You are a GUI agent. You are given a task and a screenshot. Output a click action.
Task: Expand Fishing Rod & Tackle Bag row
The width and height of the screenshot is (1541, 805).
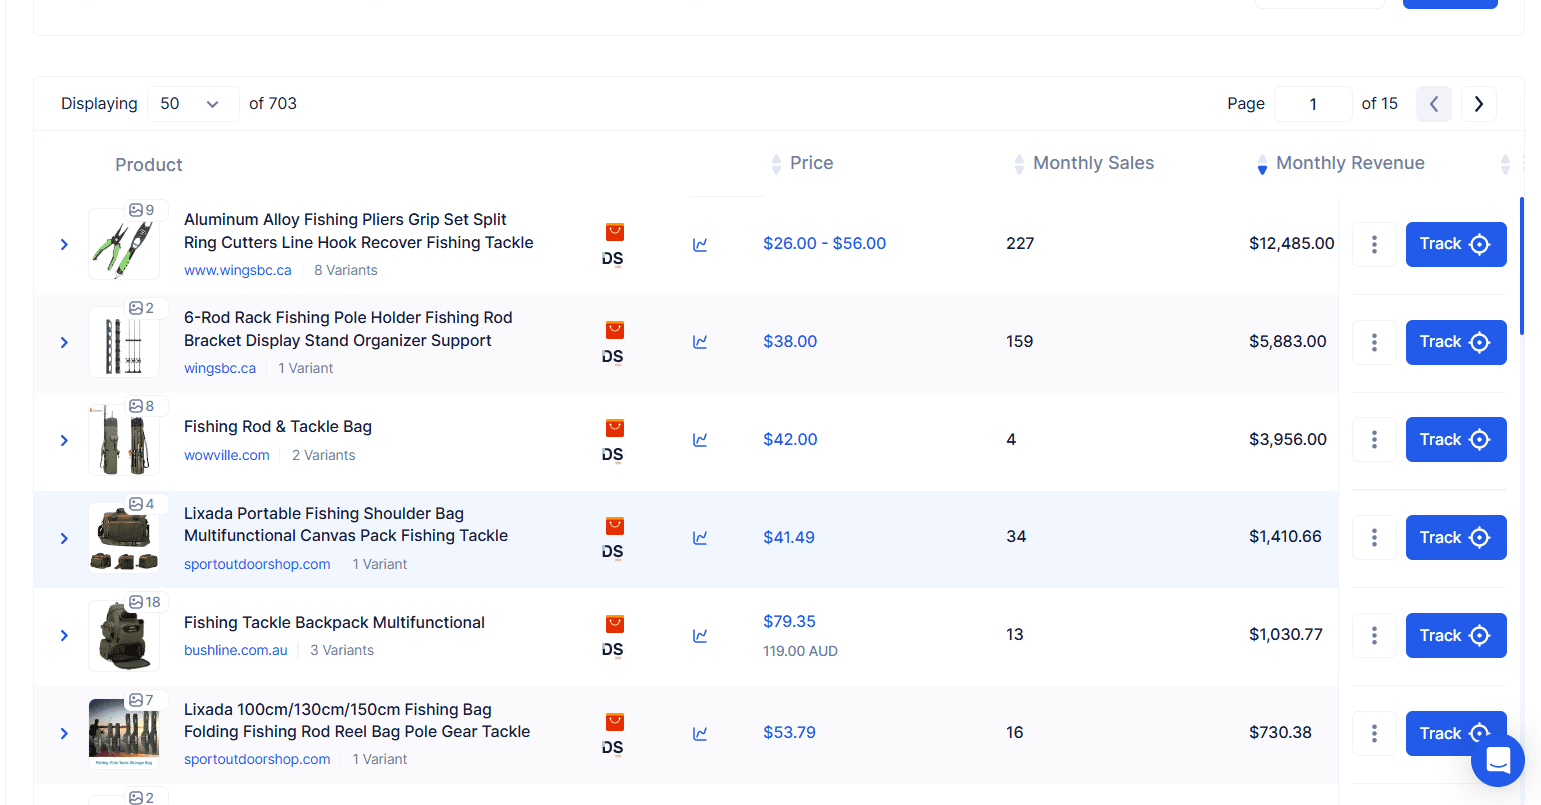coord(64,440)
